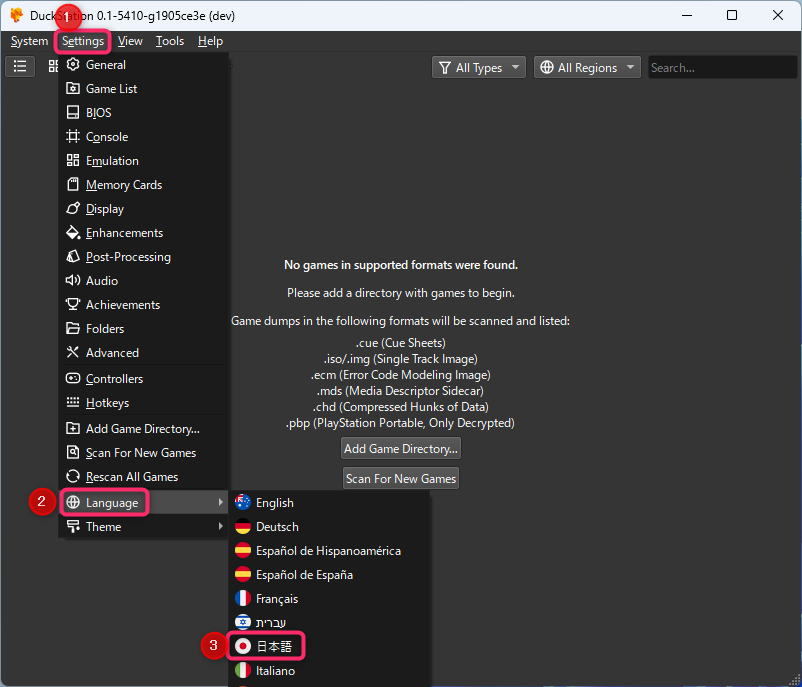Click the Add Game Directory... button
The width and height of the screenshot is (802, 687).
(x=400, y=449)
